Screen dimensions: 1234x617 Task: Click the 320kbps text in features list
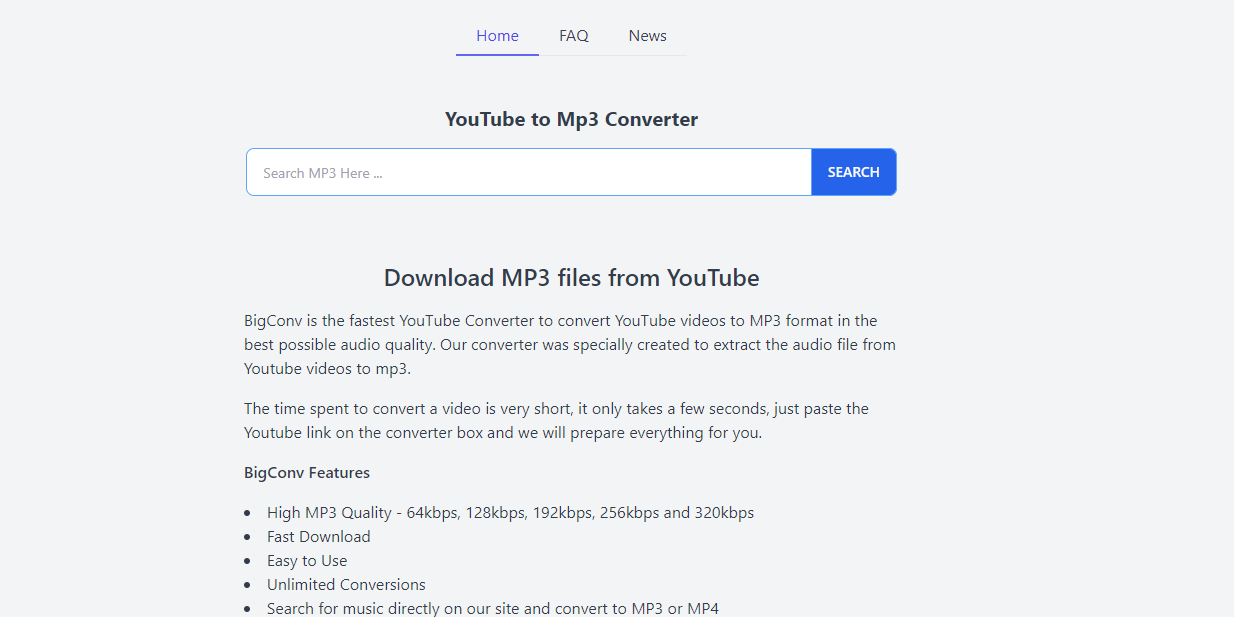pyautogui.click(x=724, y=513)
